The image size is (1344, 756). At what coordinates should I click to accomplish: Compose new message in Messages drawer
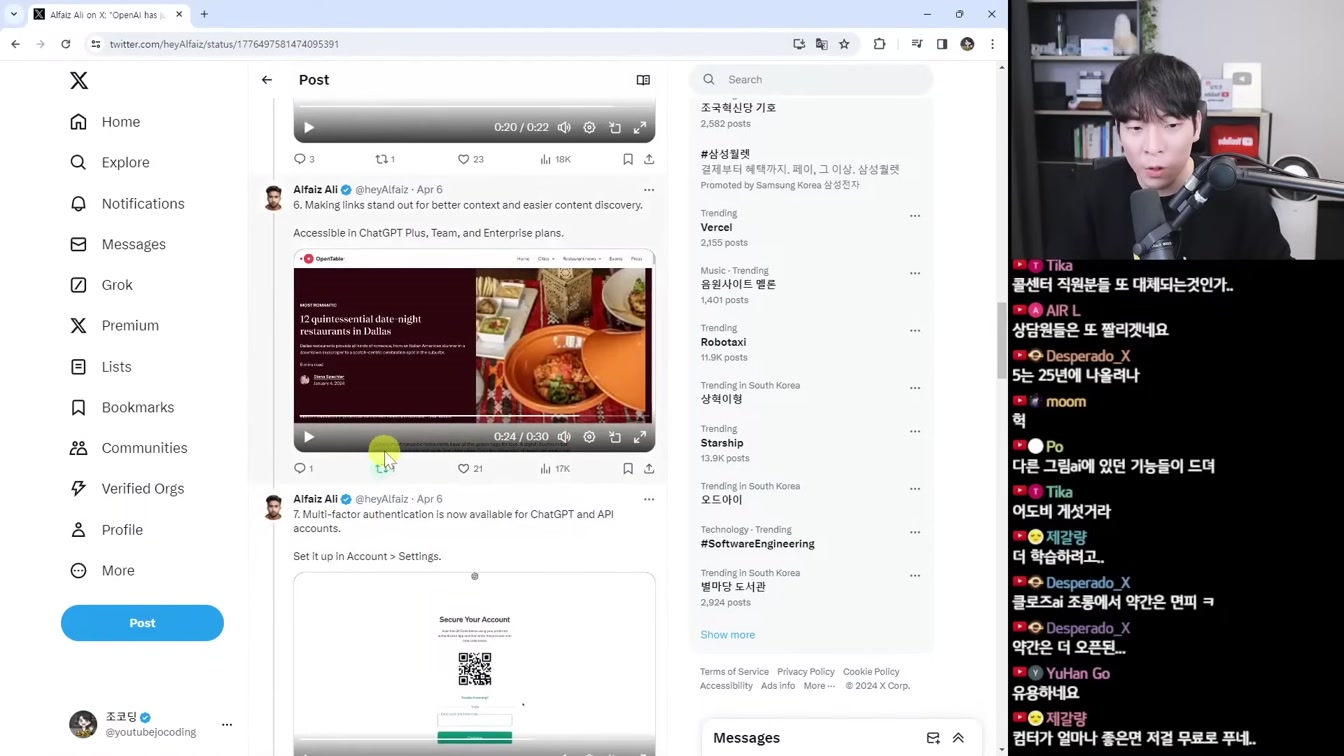pyautogui.click(x=933, y=738)
